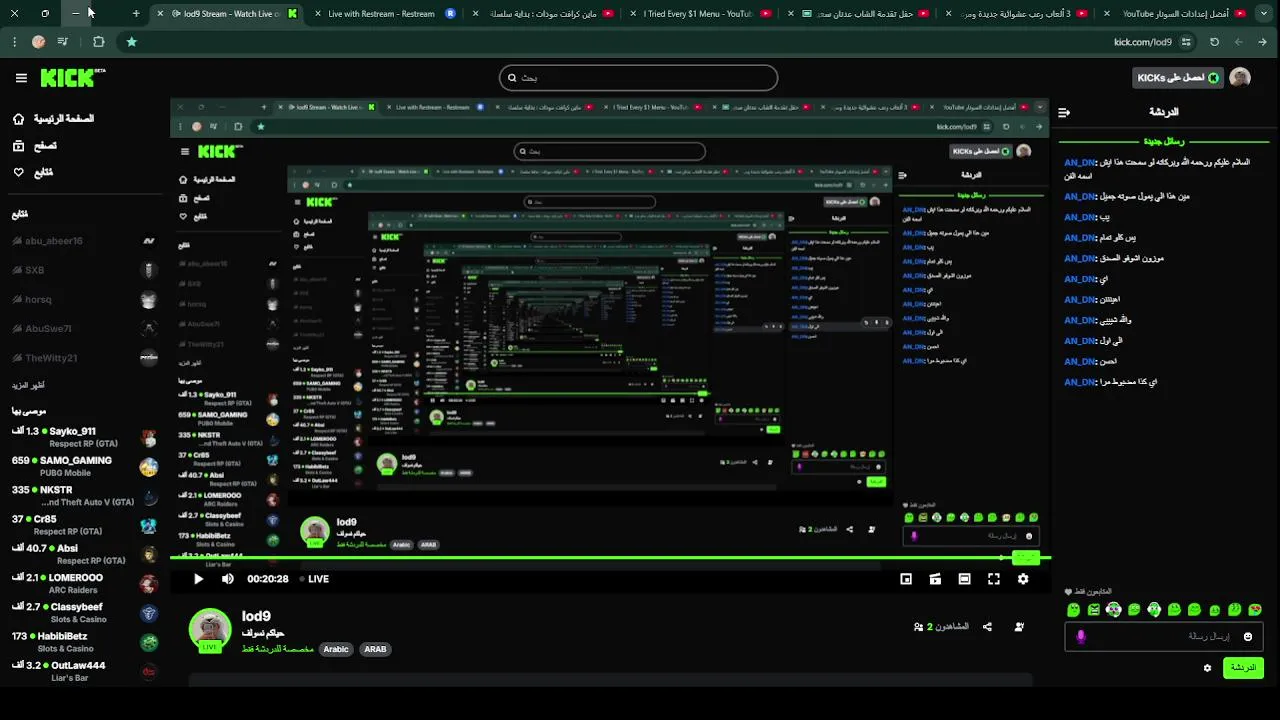Click the browser profile avatar
Screen dimensions: 1280x720
tap(38, 42)
